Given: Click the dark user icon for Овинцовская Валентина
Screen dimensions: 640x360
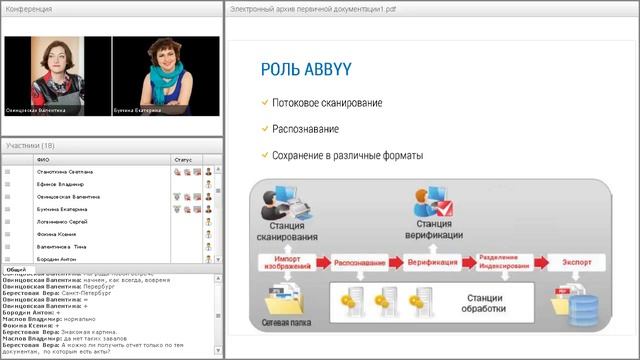Looking at the screenshot, I should (209, 197).
